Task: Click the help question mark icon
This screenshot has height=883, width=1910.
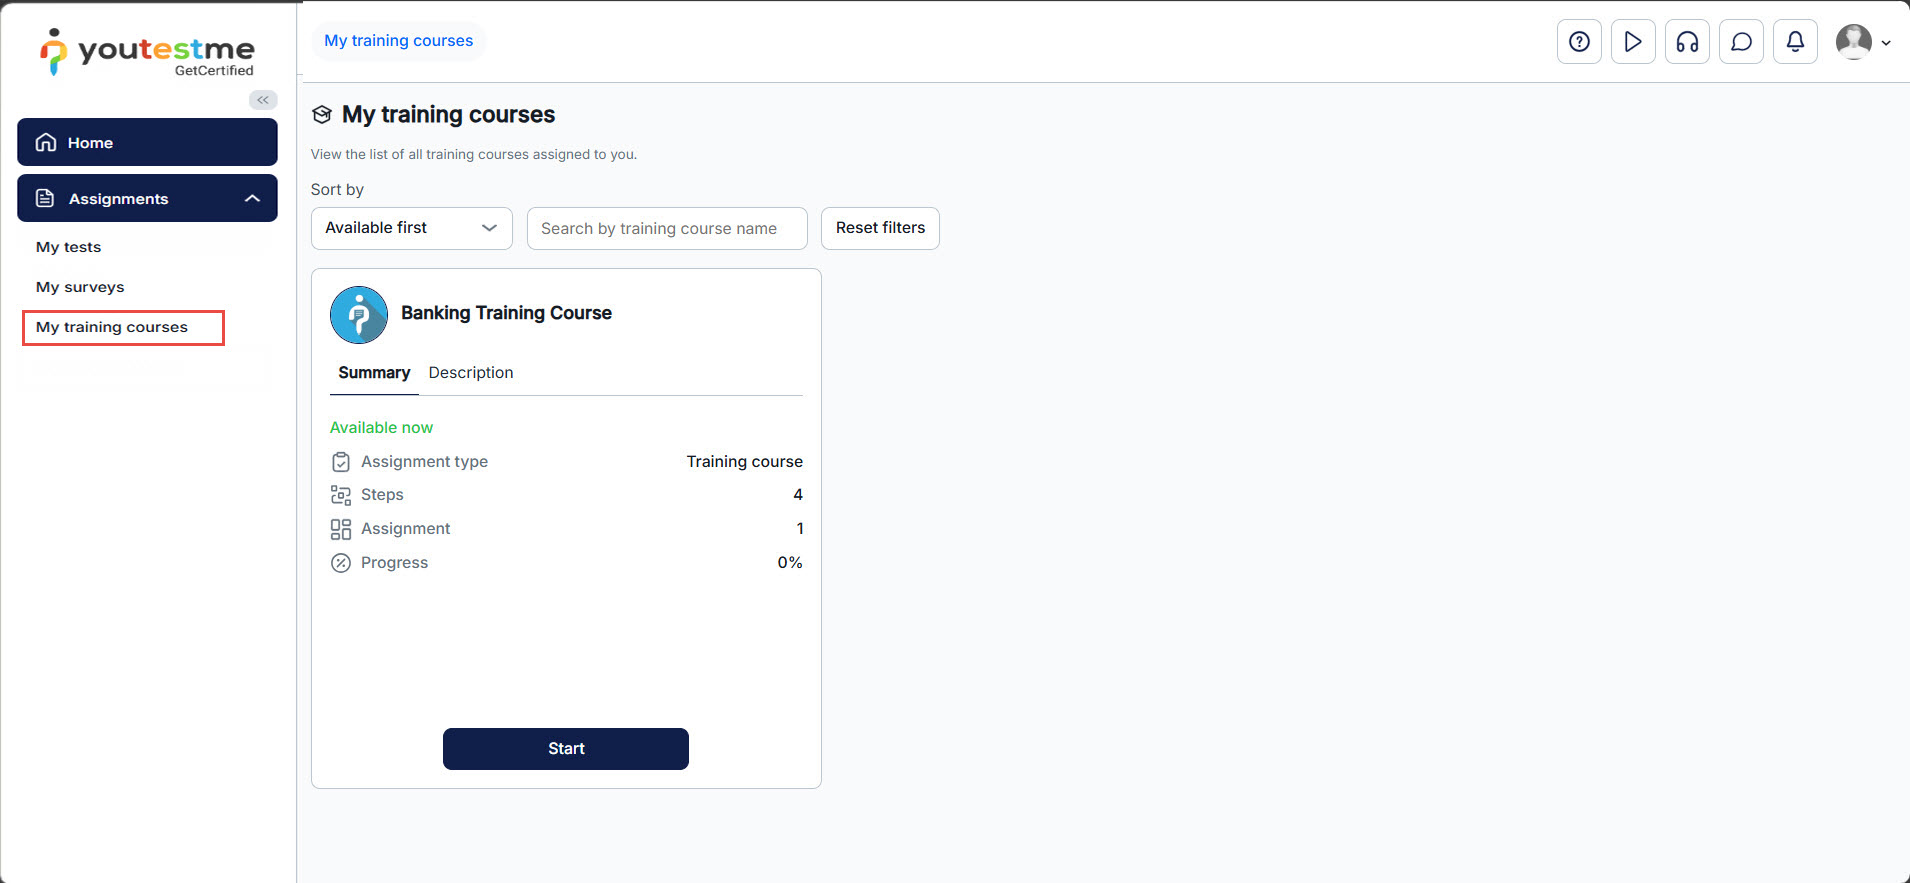Action: (x=1579, y=42)
